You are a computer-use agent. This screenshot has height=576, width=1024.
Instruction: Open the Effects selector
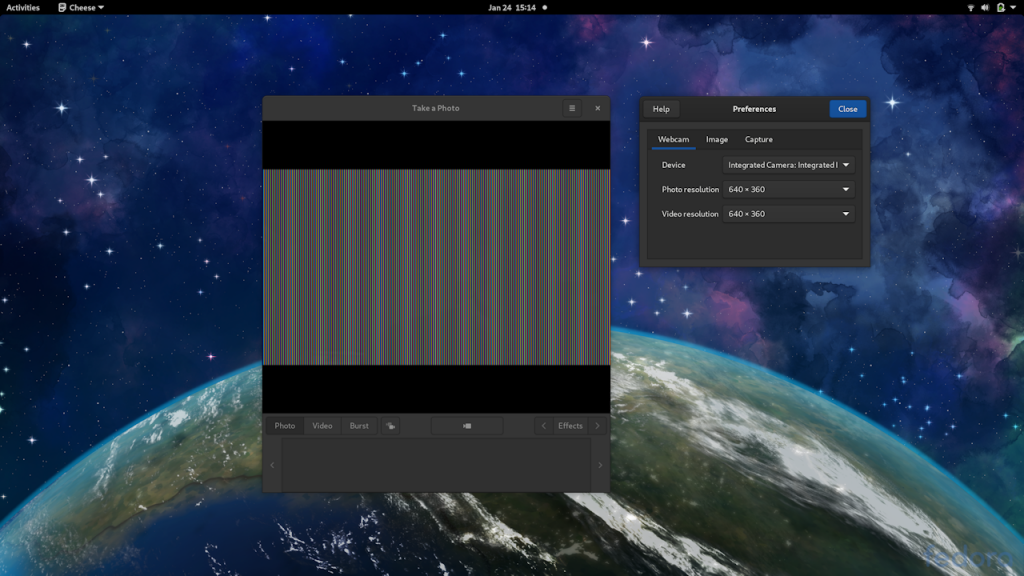[x=570, y=426]
